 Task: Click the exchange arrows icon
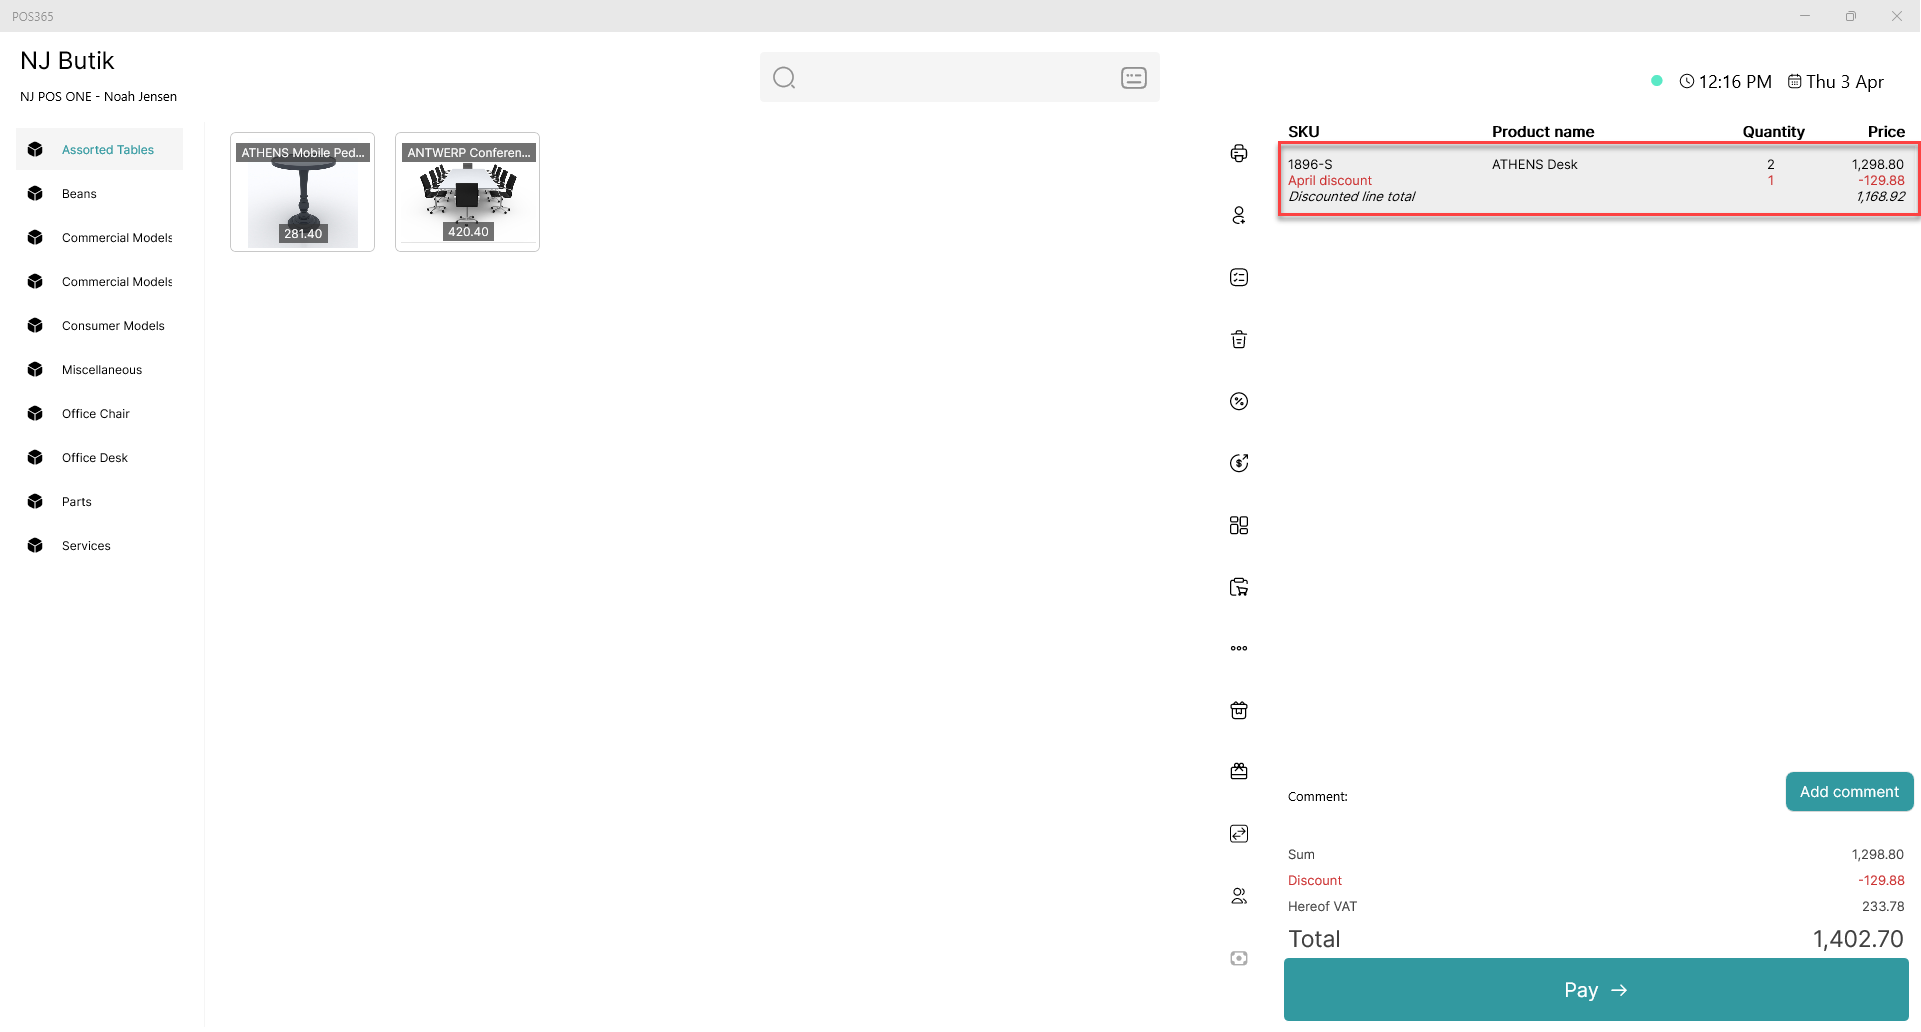[x=1239, y=834]
